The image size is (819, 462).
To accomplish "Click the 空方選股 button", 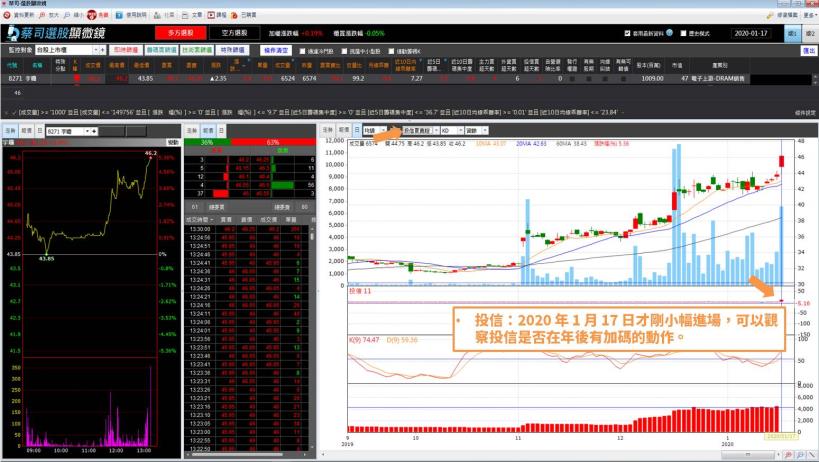I will (235, 33).
